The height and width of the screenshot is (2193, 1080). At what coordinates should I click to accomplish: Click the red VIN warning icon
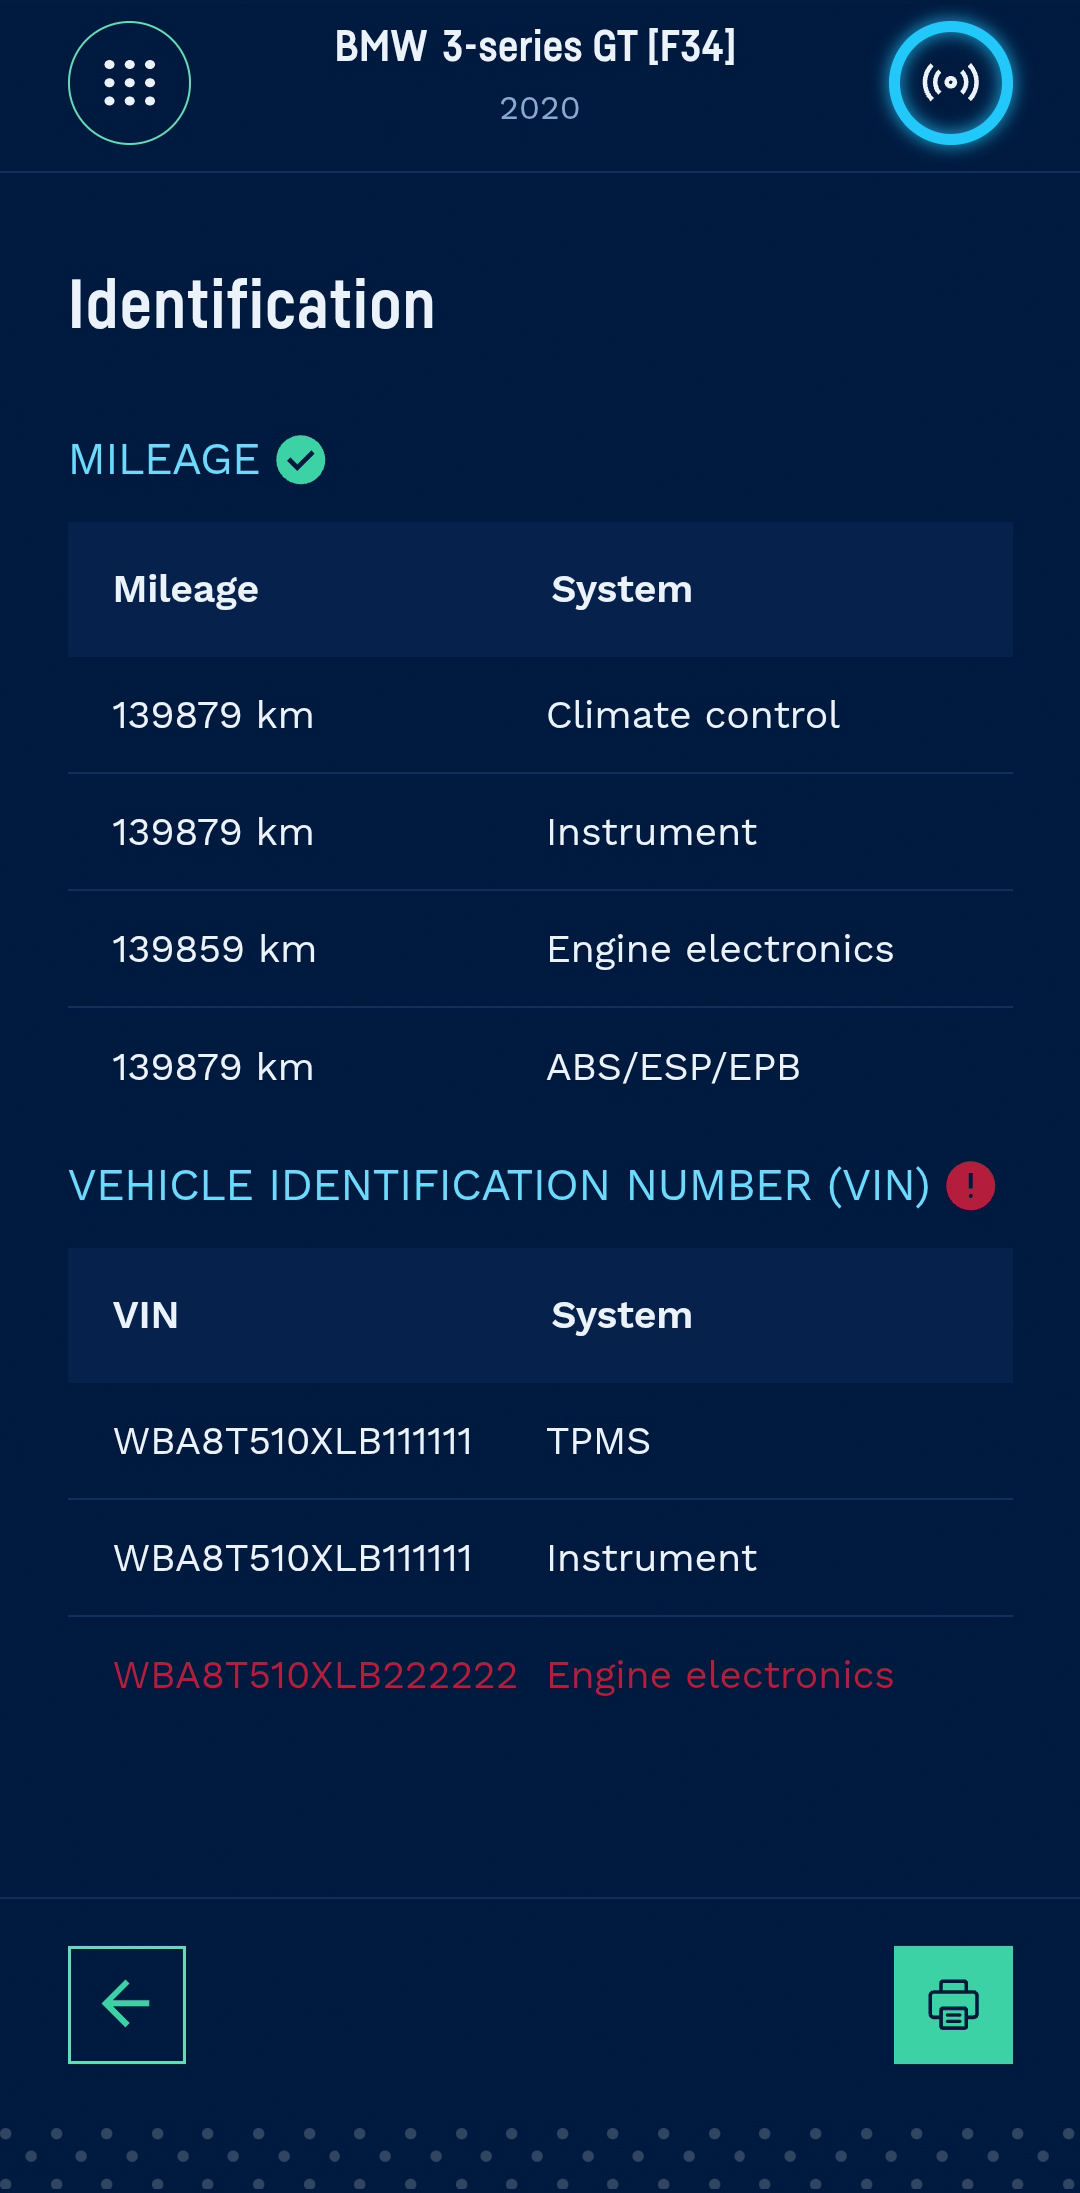pyautogui.click(x=970, y=1186)
